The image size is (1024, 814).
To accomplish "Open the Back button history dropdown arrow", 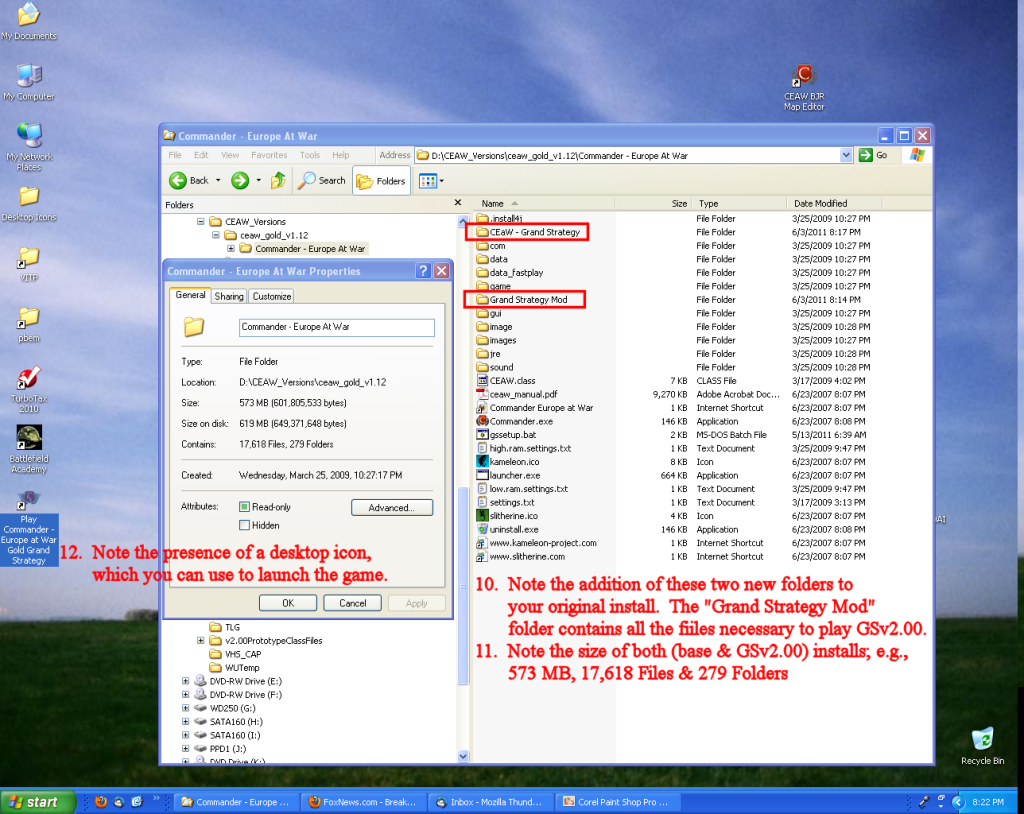I will point(218,180).
